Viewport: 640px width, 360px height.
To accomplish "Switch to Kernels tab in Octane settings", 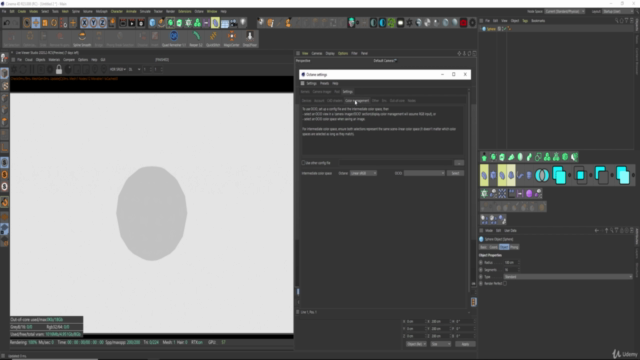I will [305, 92].
